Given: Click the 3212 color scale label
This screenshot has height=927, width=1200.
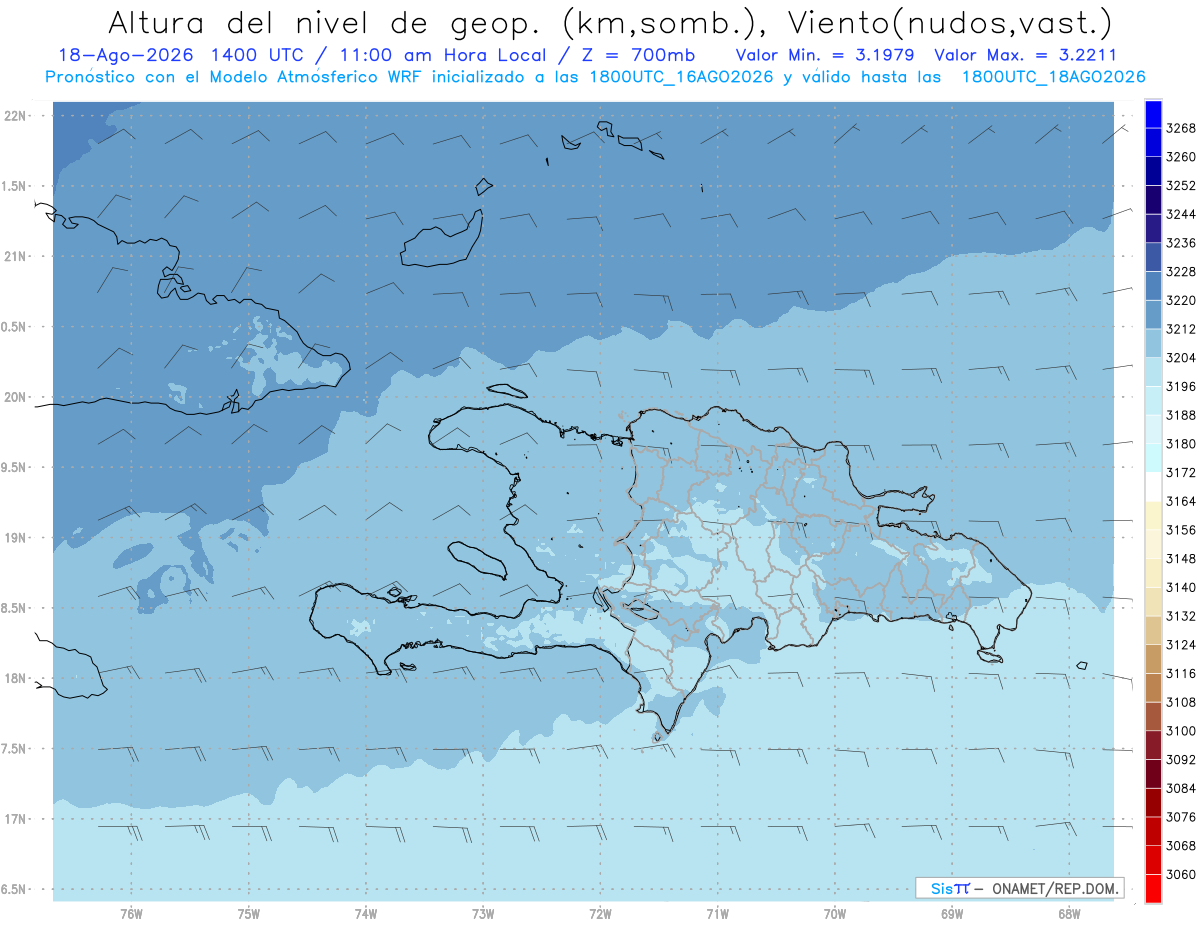Looking at the screenshot, I should tap(1181, 329).
